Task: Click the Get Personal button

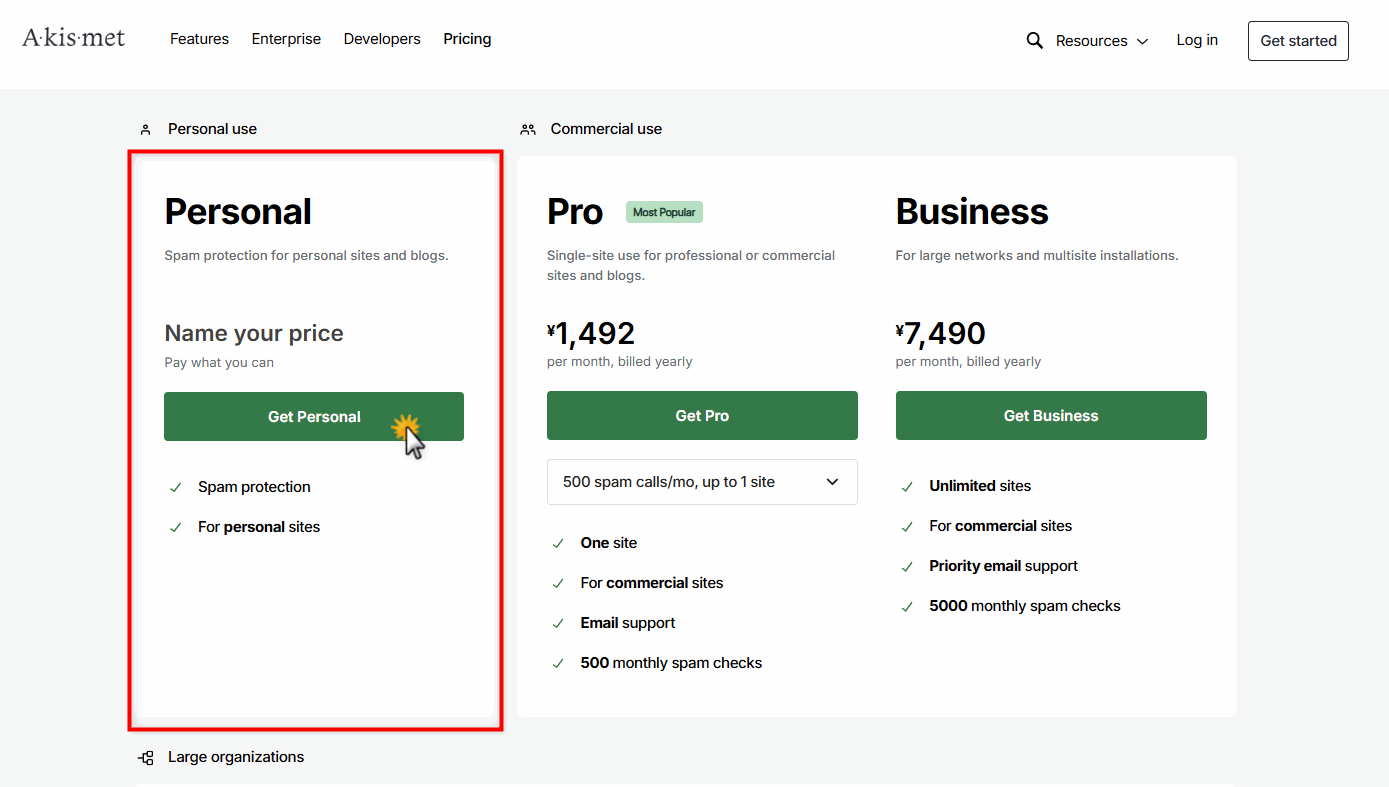Action: [x=314, y=416]
